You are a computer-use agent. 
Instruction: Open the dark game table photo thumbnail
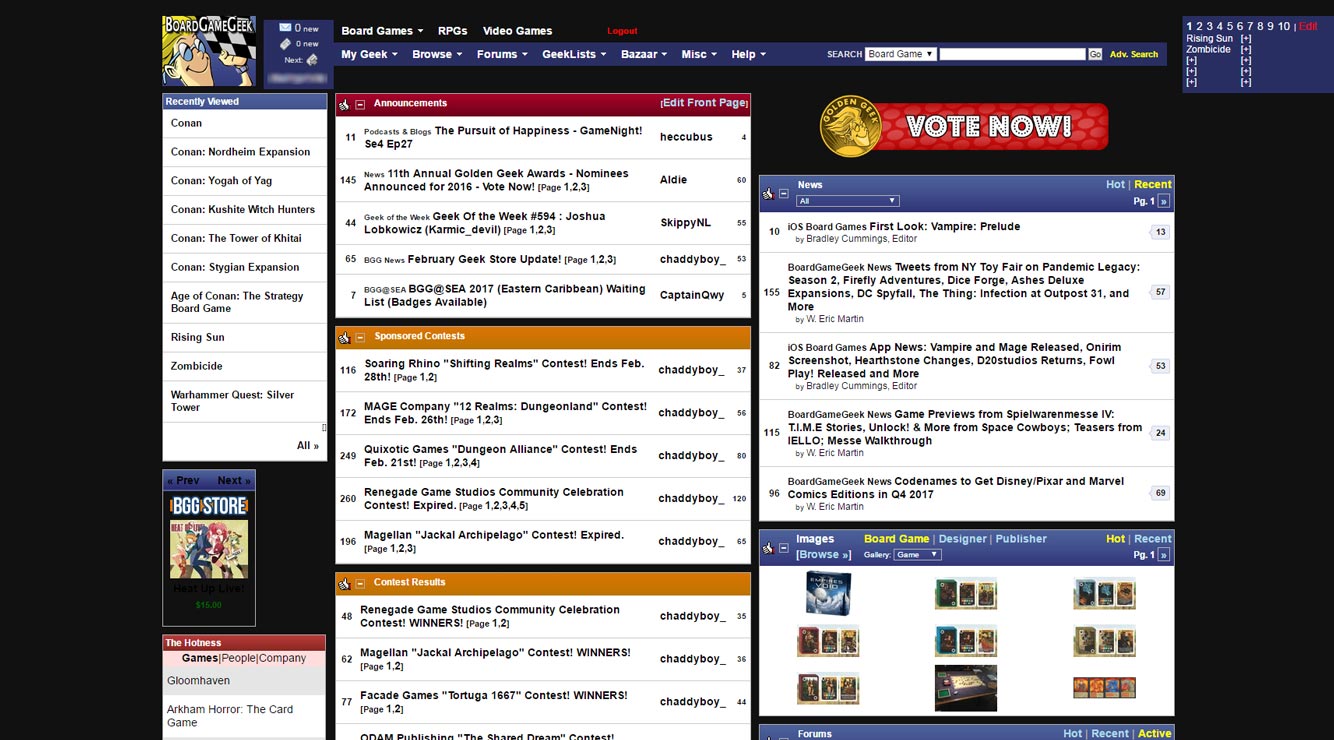click(966, 688)
